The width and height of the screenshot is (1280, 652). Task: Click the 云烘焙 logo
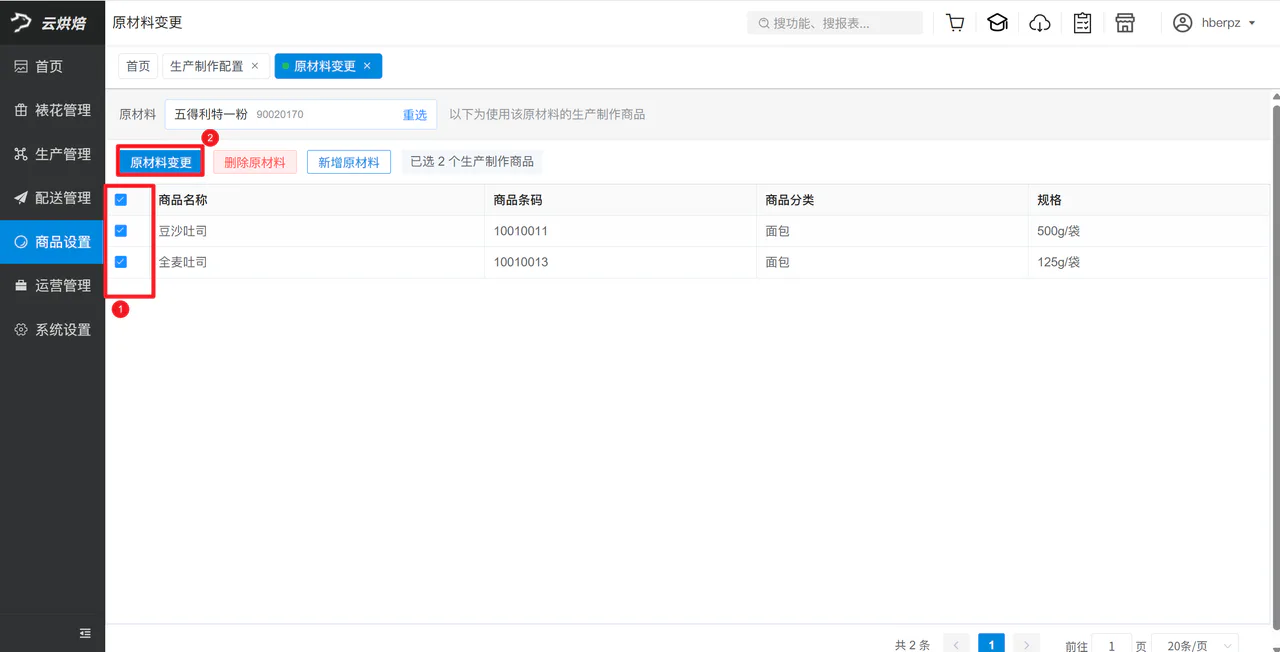pyautogui.click(x=51, y=23)
